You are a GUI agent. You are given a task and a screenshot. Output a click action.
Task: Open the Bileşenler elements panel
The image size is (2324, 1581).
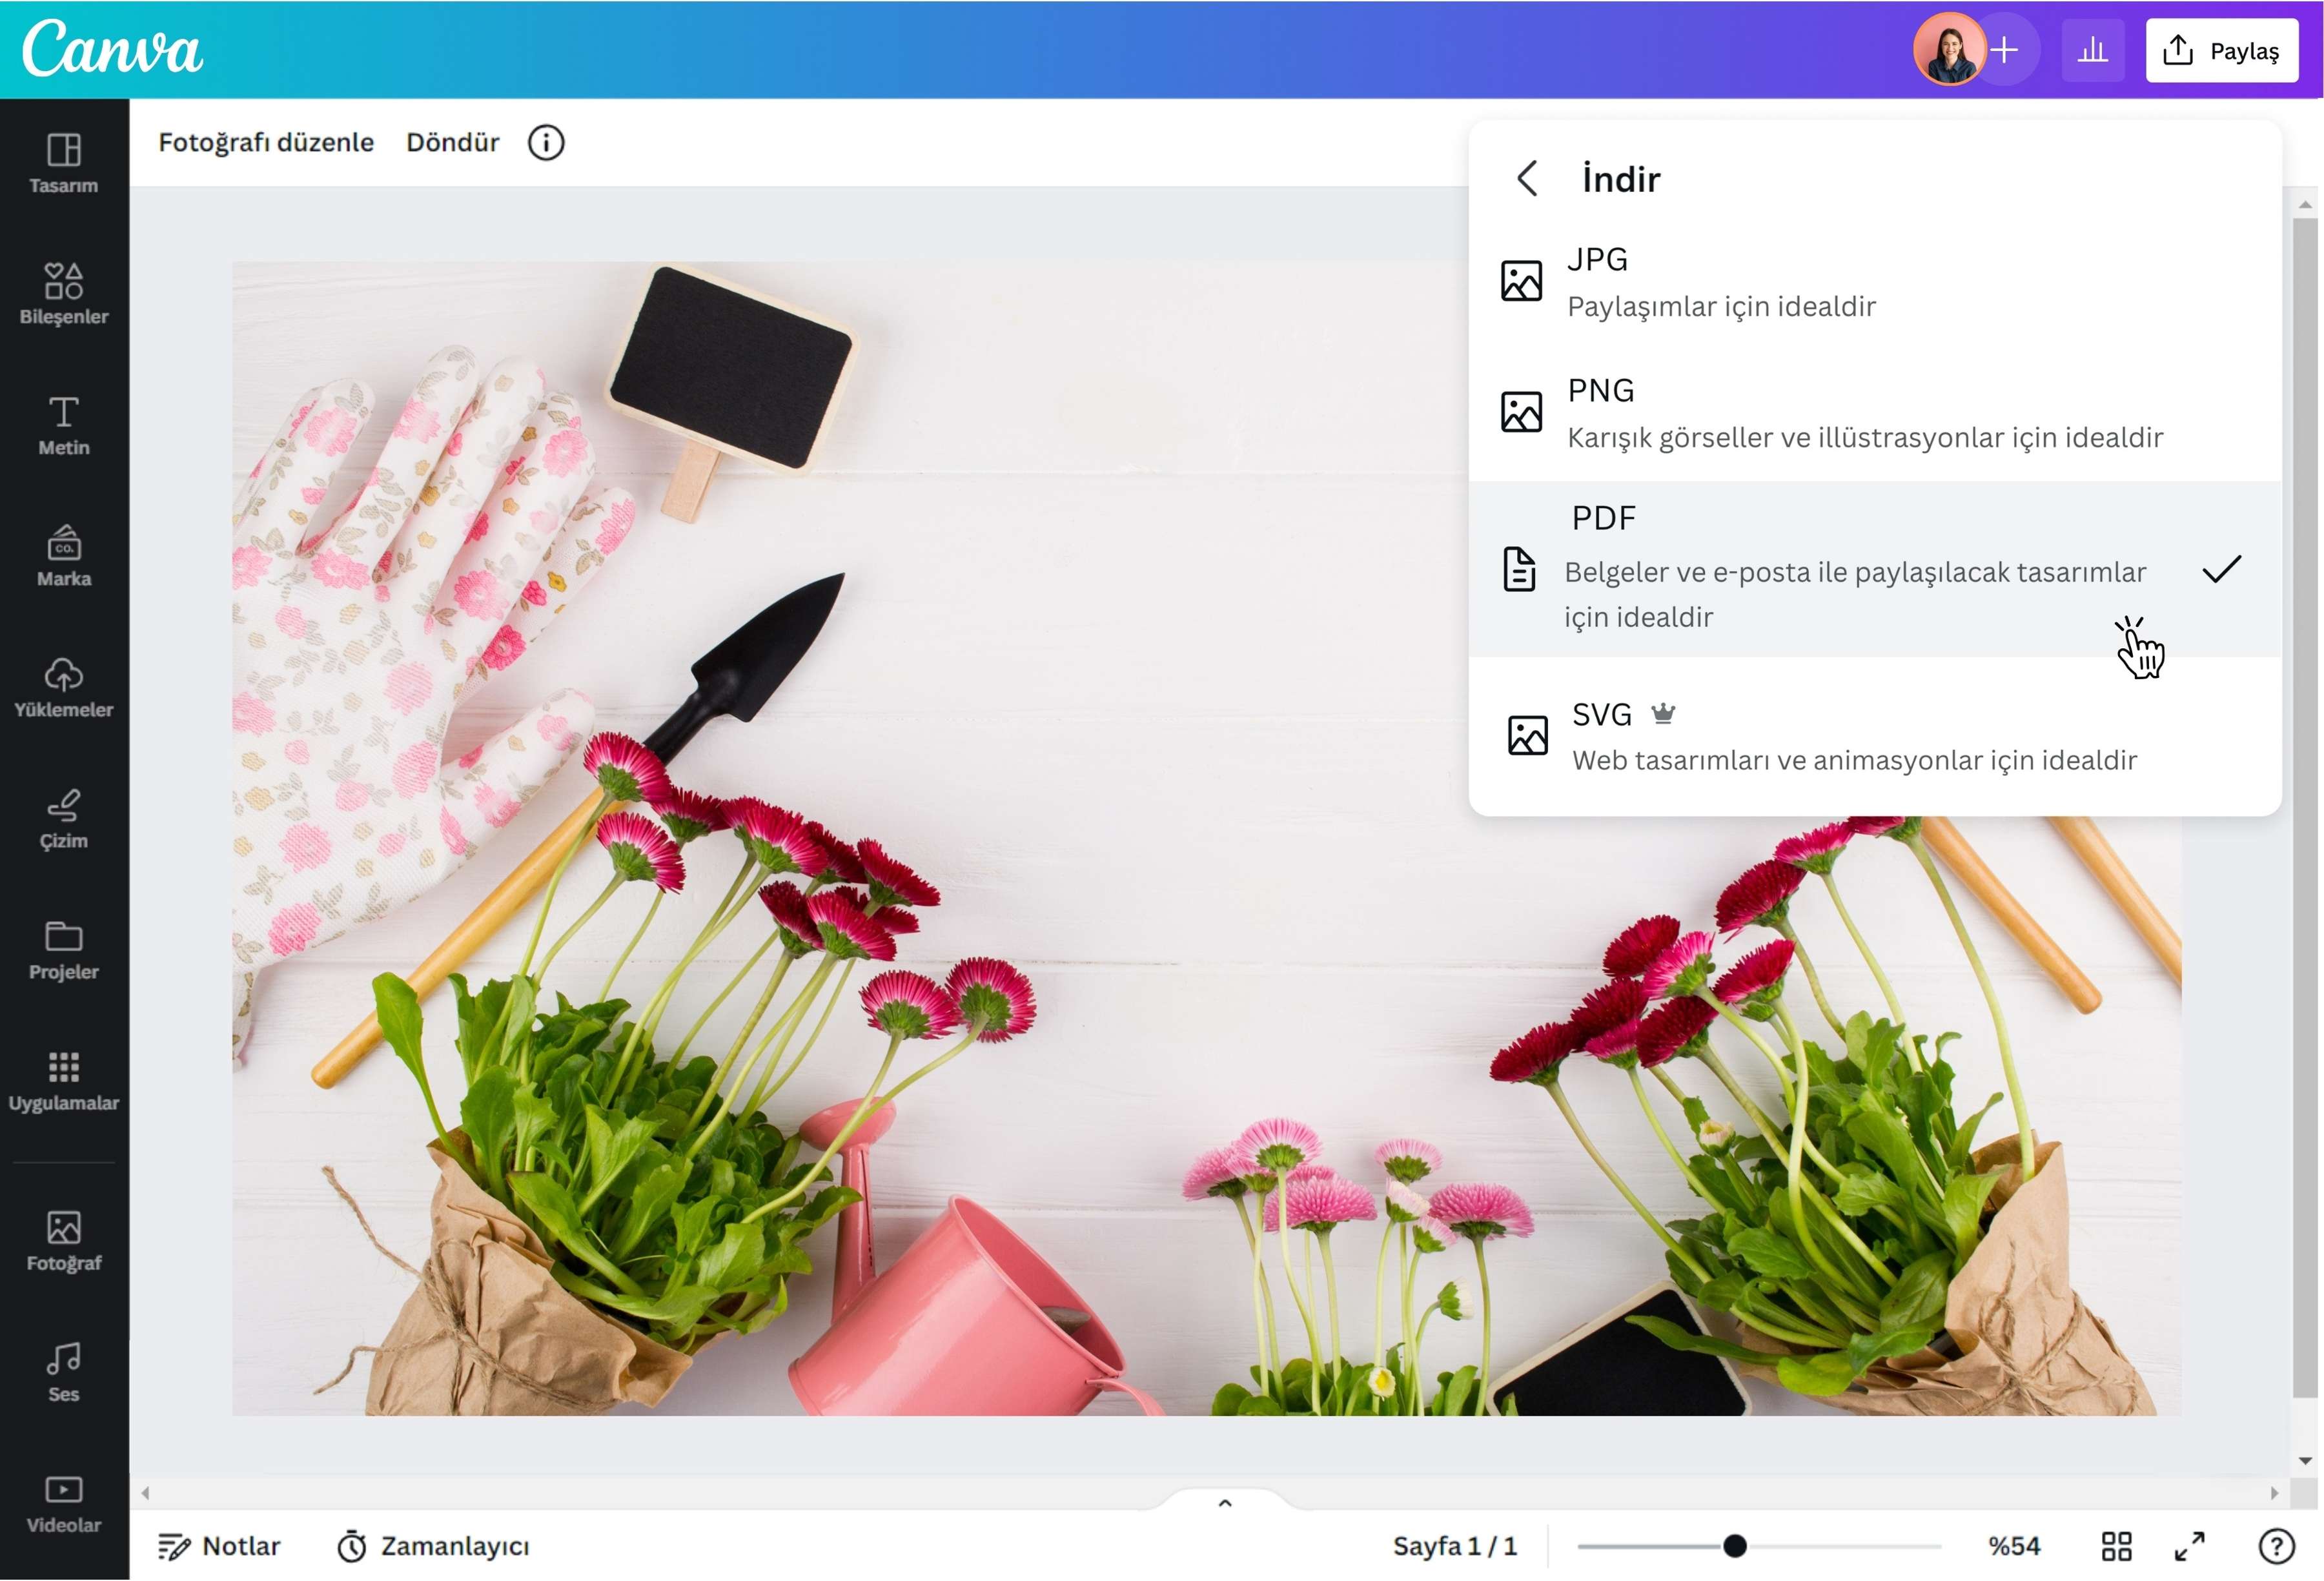pyautogui.click(x=63, y=294)
